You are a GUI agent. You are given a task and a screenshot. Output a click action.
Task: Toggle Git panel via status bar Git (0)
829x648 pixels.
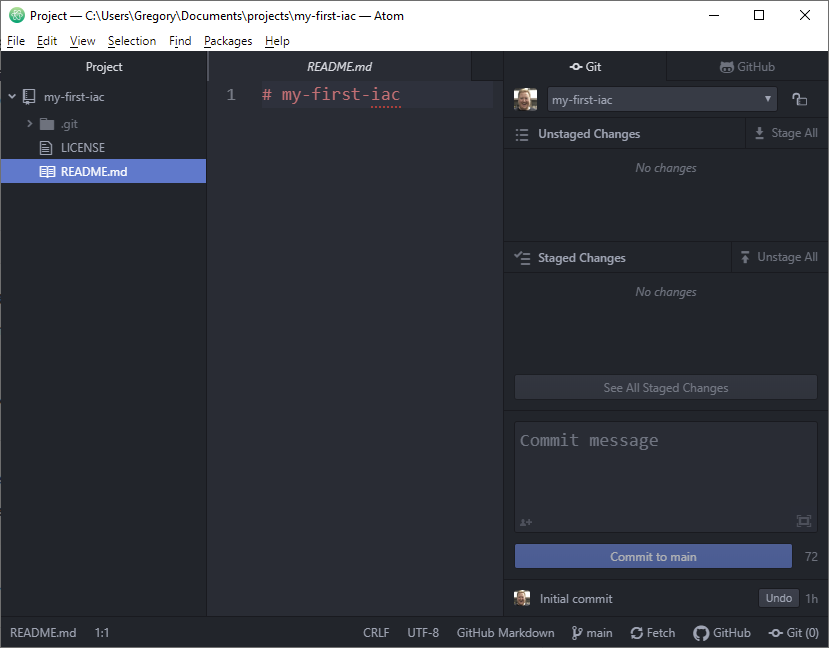tap(794, 633)
